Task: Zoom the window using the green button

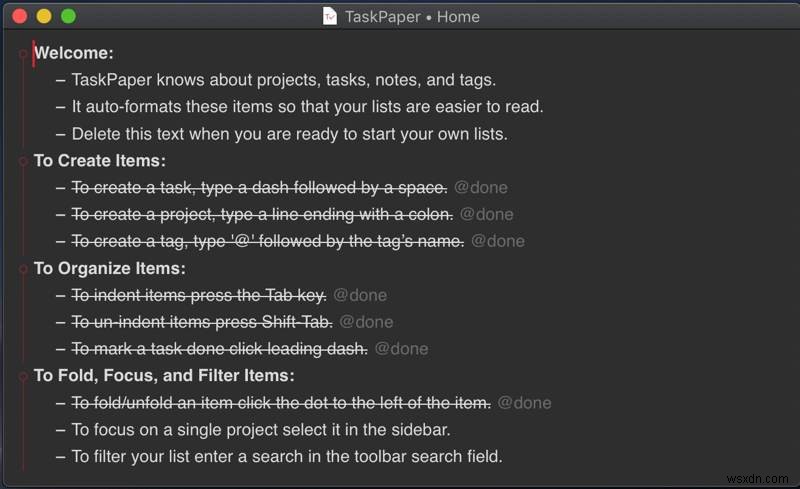Action: [68, 16]
